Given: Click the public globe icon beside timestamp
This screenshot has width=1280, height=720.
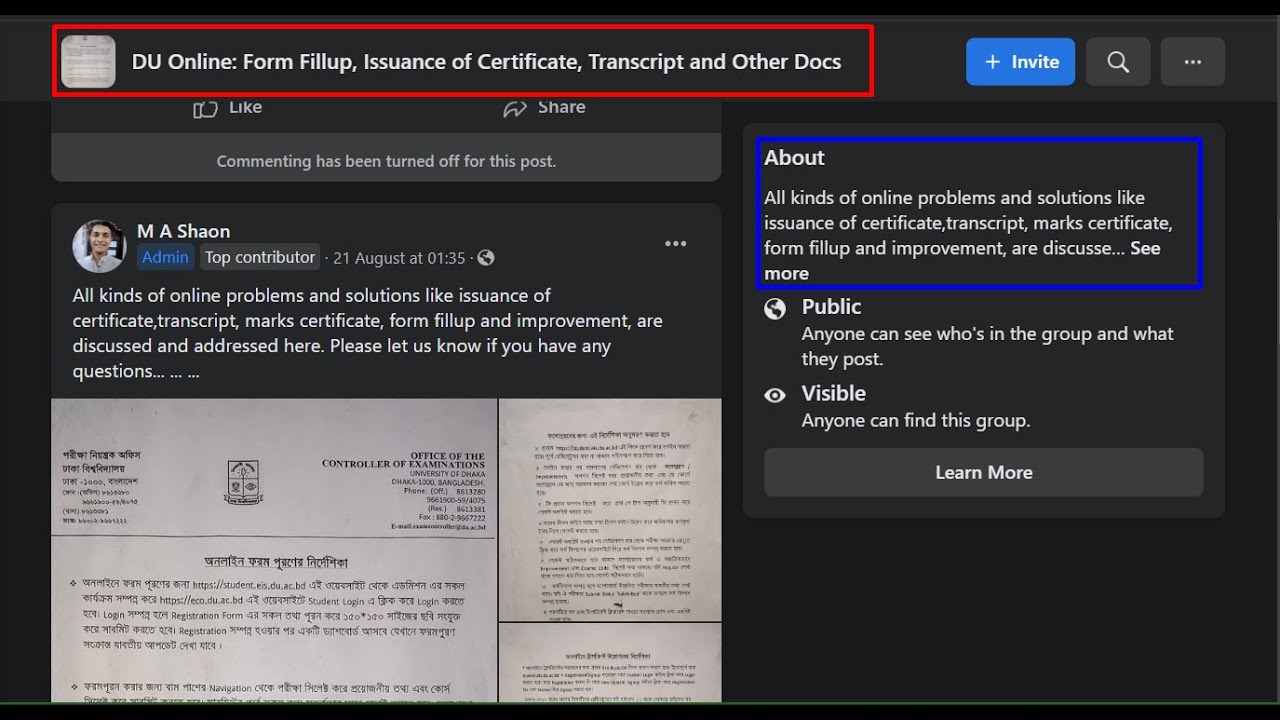Looking at the screenshot, I should tap(486, 258).
